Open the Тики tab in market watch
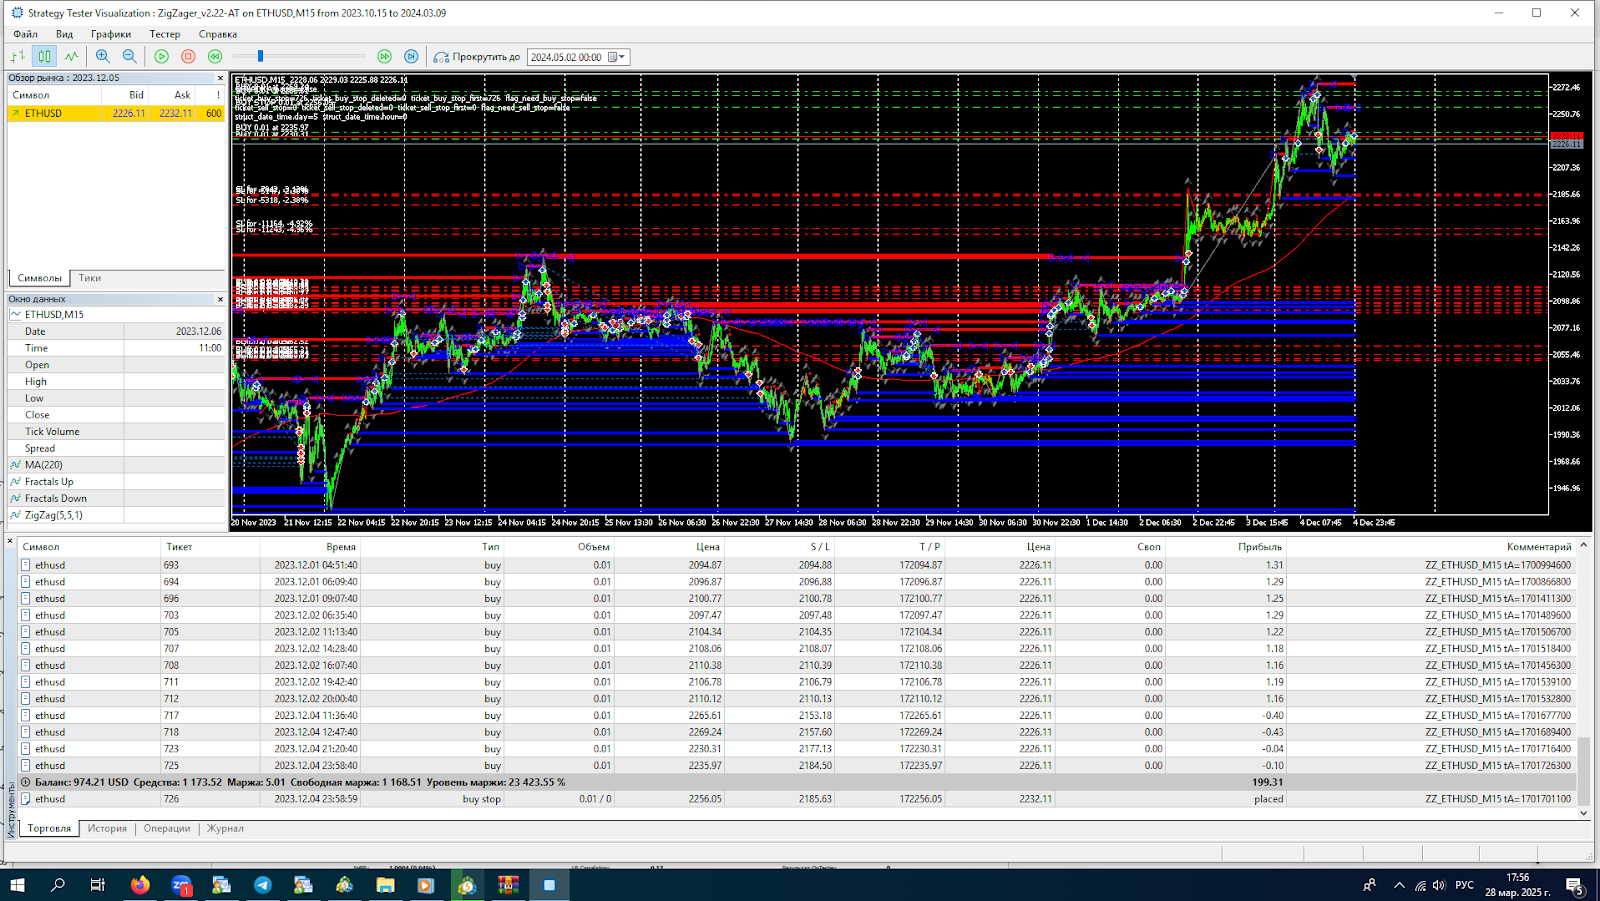 (x=90, y=278)
